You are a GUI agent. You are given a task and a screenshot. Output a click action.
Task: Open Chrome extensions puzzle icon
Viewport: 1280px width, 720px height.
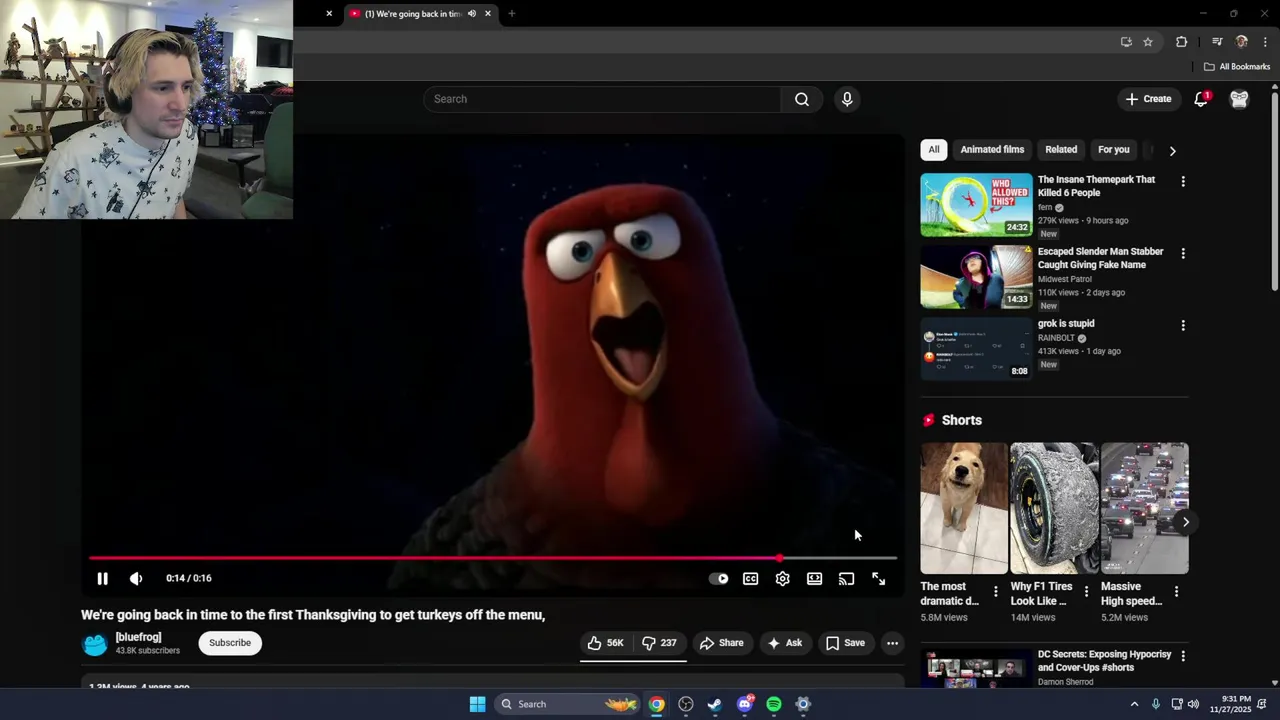(1181, 42)
